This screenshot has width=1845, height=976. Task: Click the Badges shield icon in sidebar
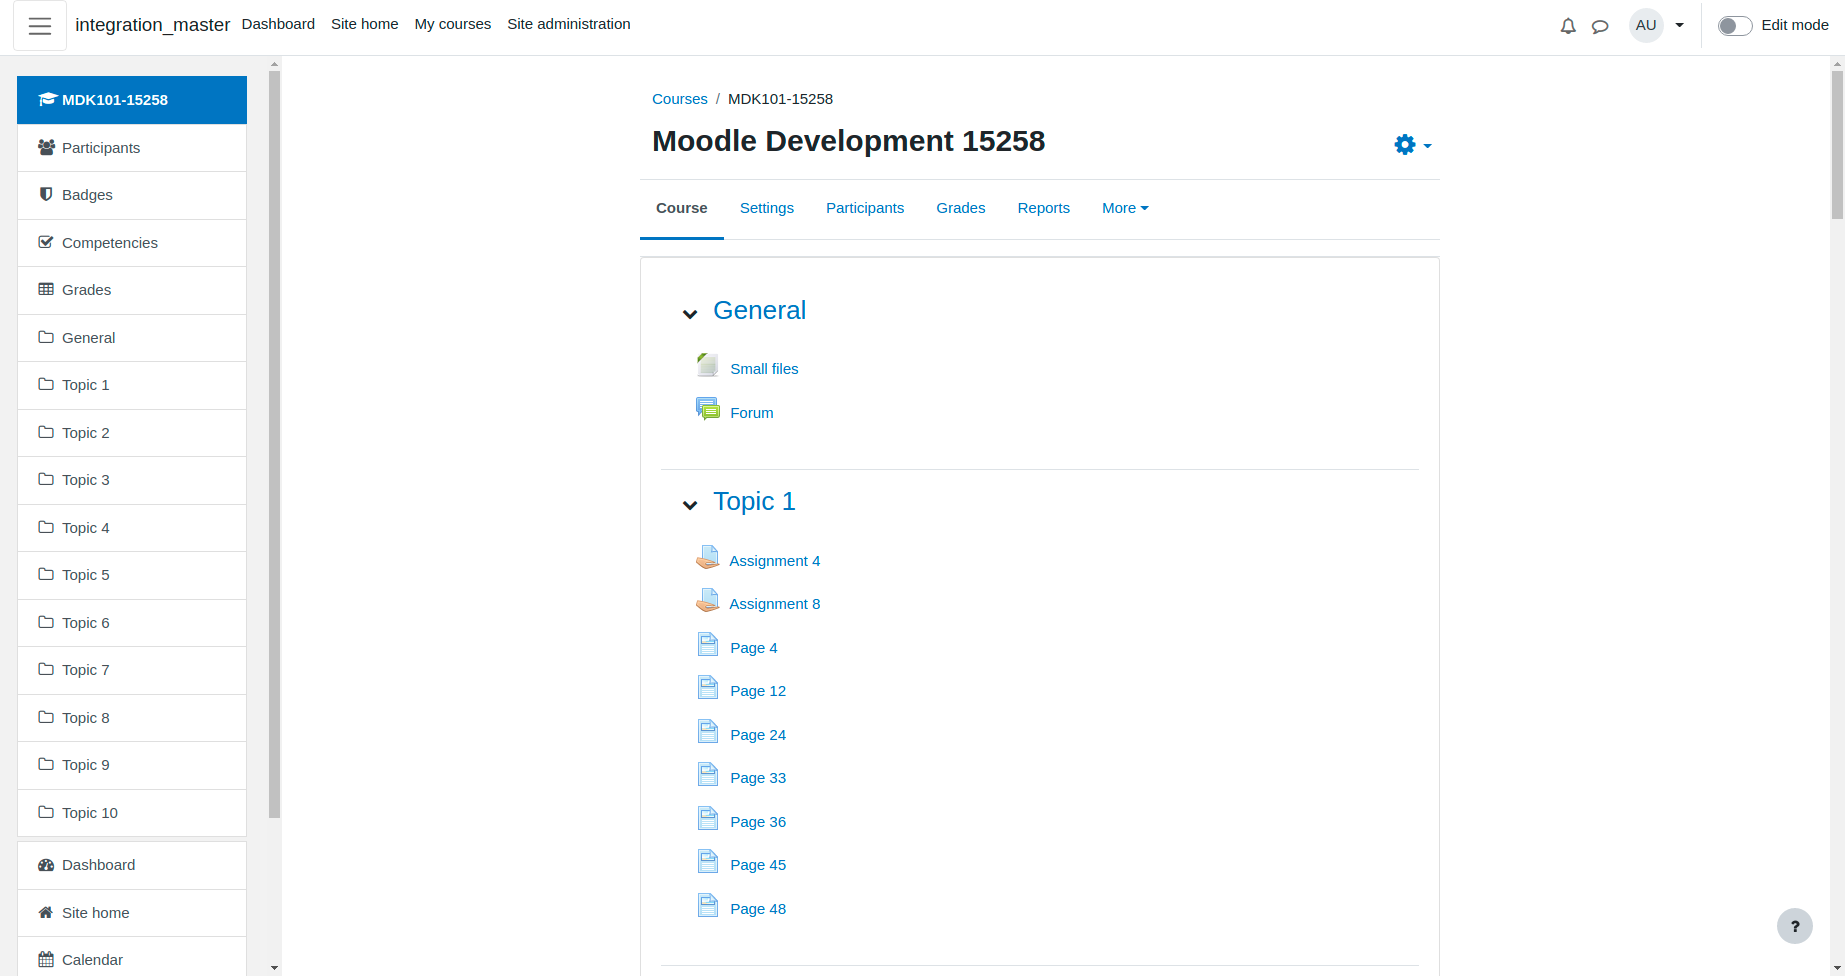tap(46, 194)
